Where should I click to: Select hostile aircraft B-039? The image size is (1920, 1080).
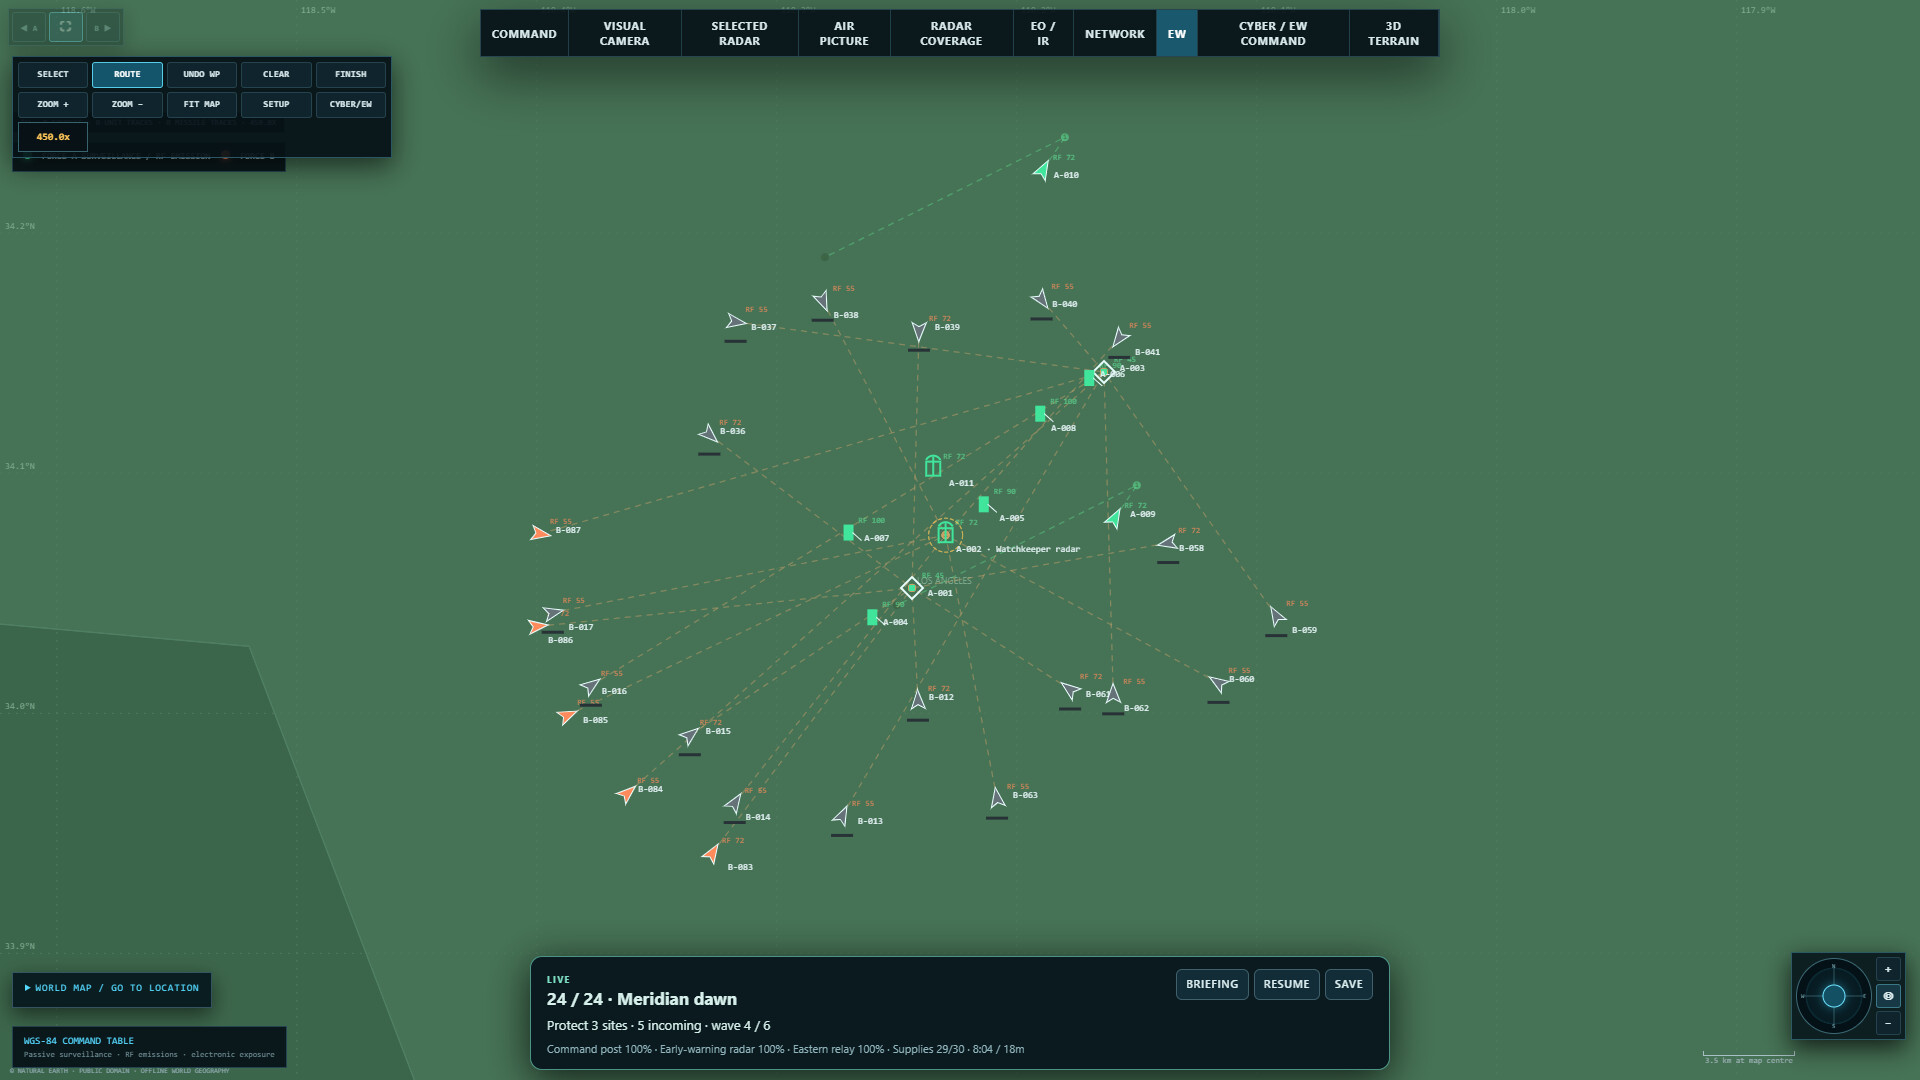coord(919,330)
